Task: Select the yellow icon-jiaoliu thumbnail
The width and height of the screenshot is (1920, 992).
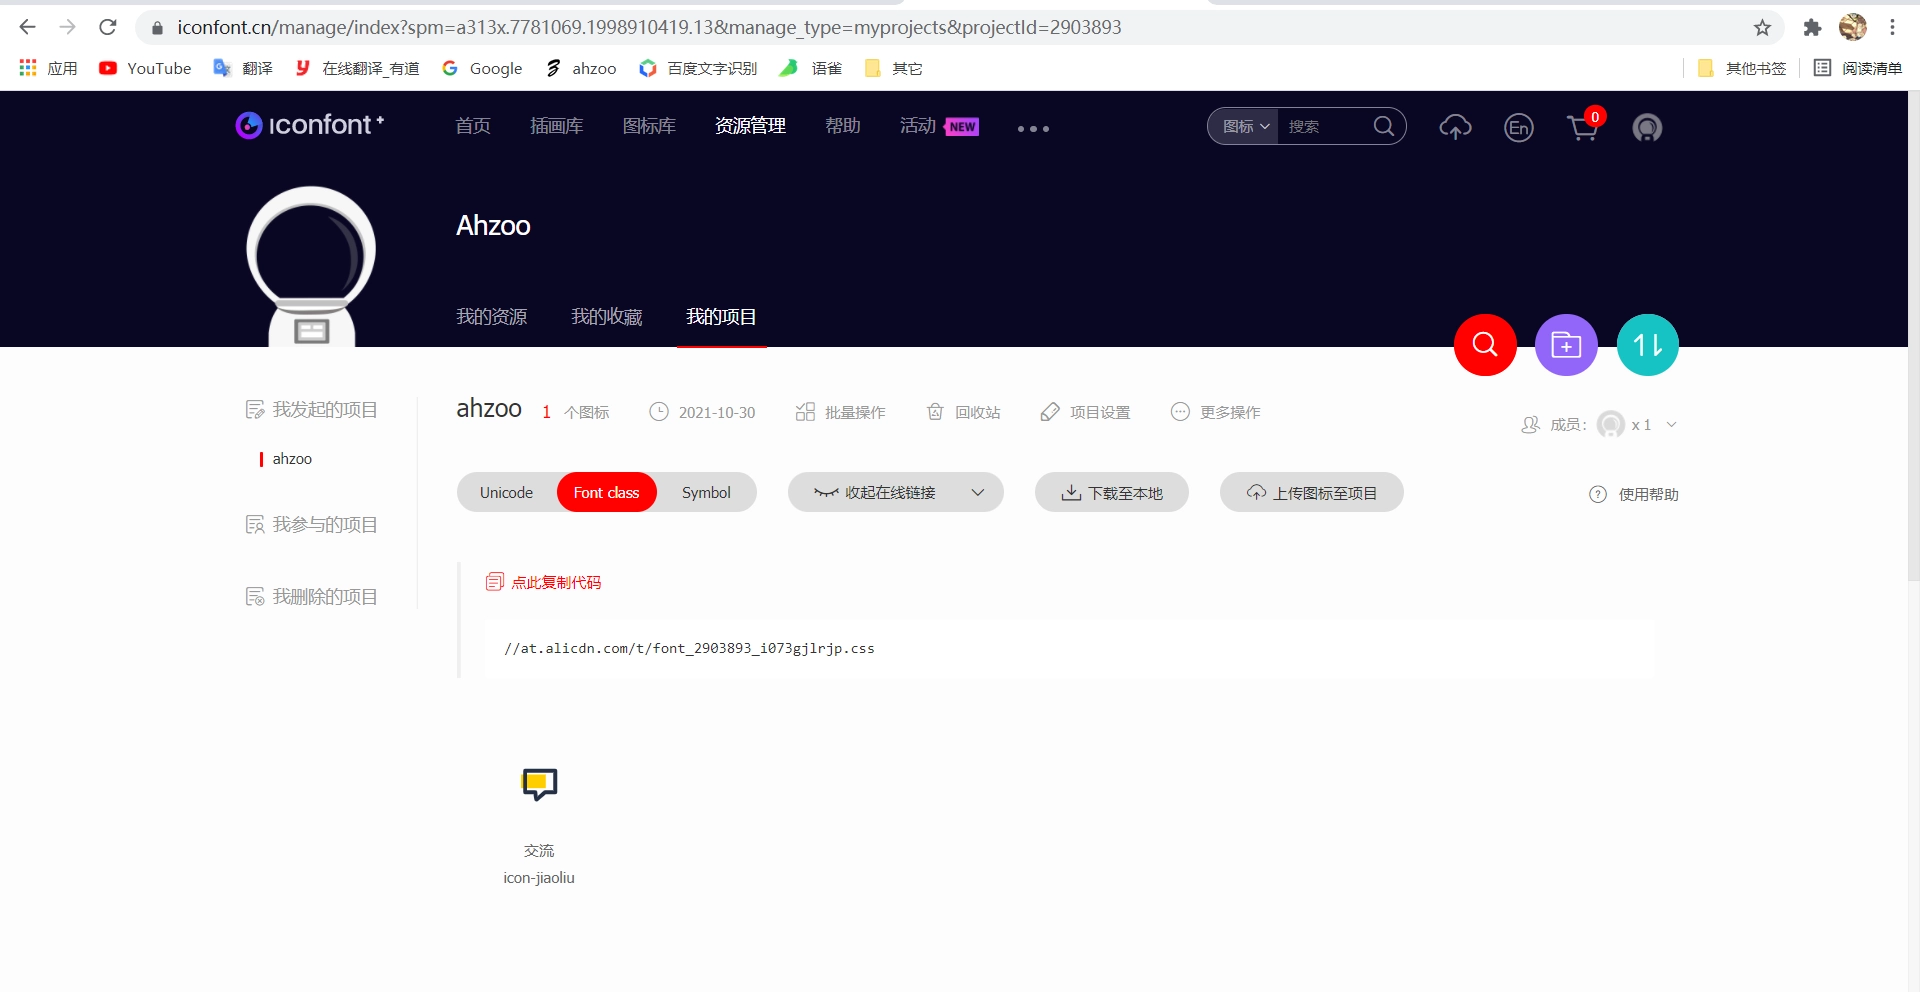Action: [x=539, y=785]
